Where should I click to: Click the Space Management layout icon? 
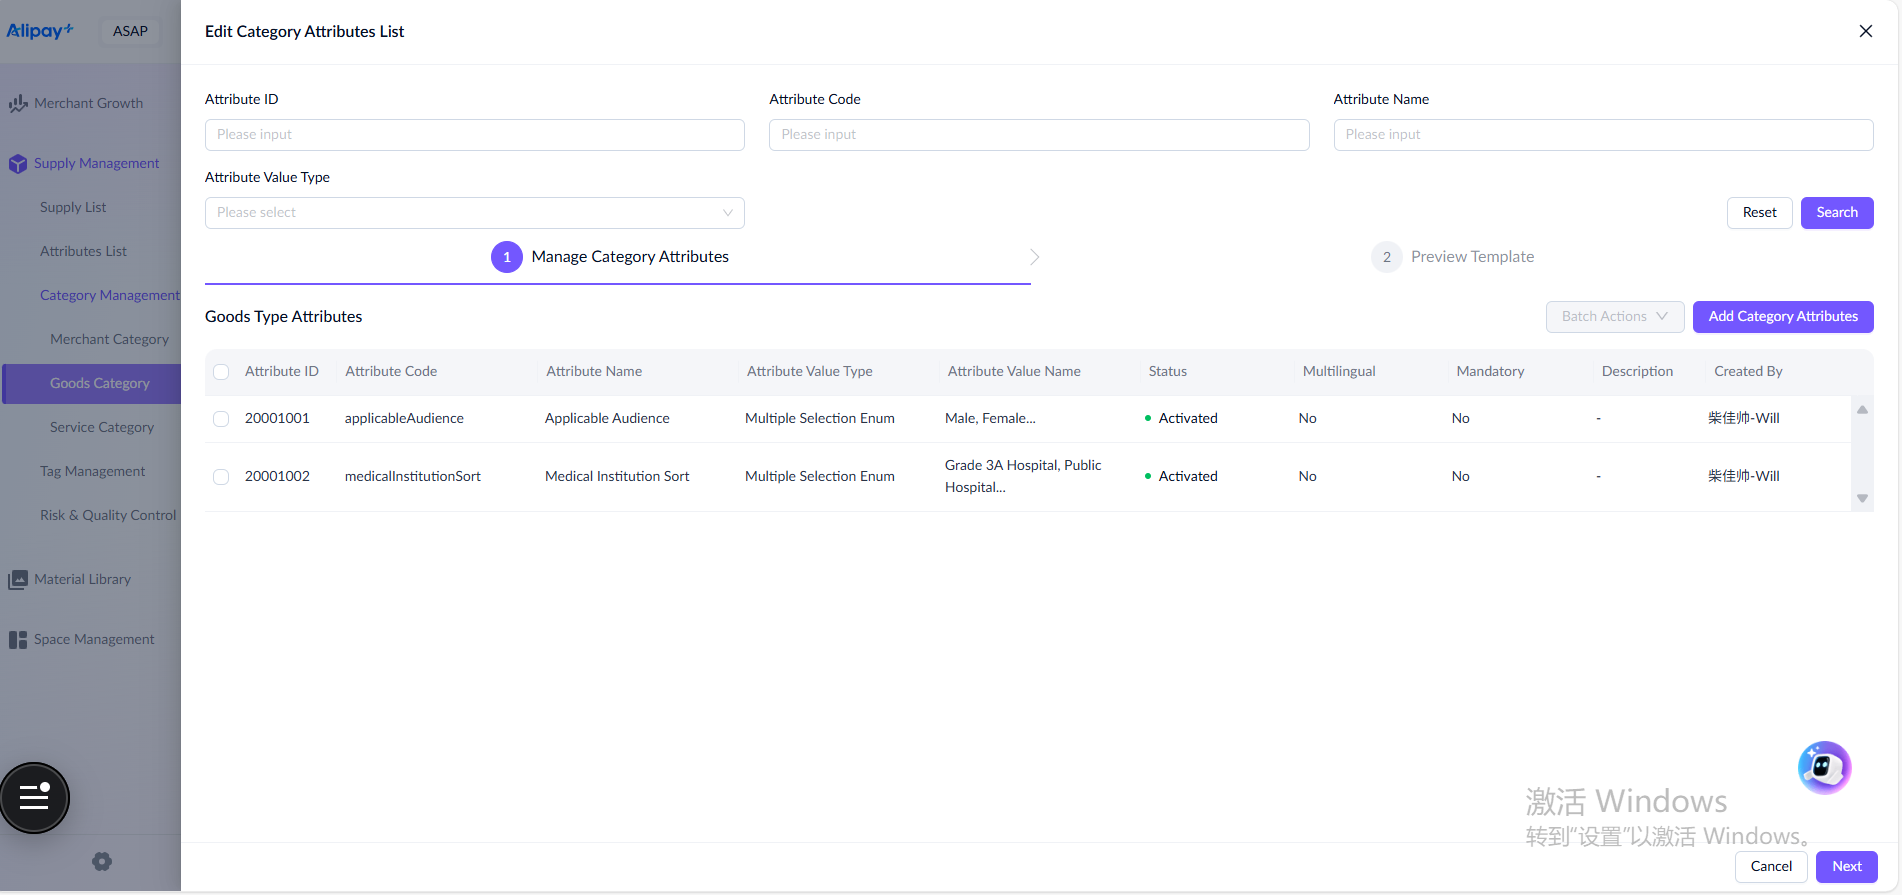[18, 640]
